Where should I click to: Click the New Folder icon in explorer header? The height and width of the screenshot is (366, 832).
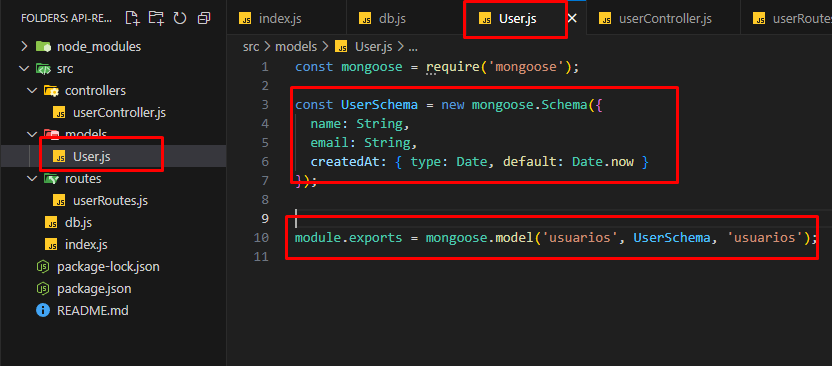coord(156,19)
